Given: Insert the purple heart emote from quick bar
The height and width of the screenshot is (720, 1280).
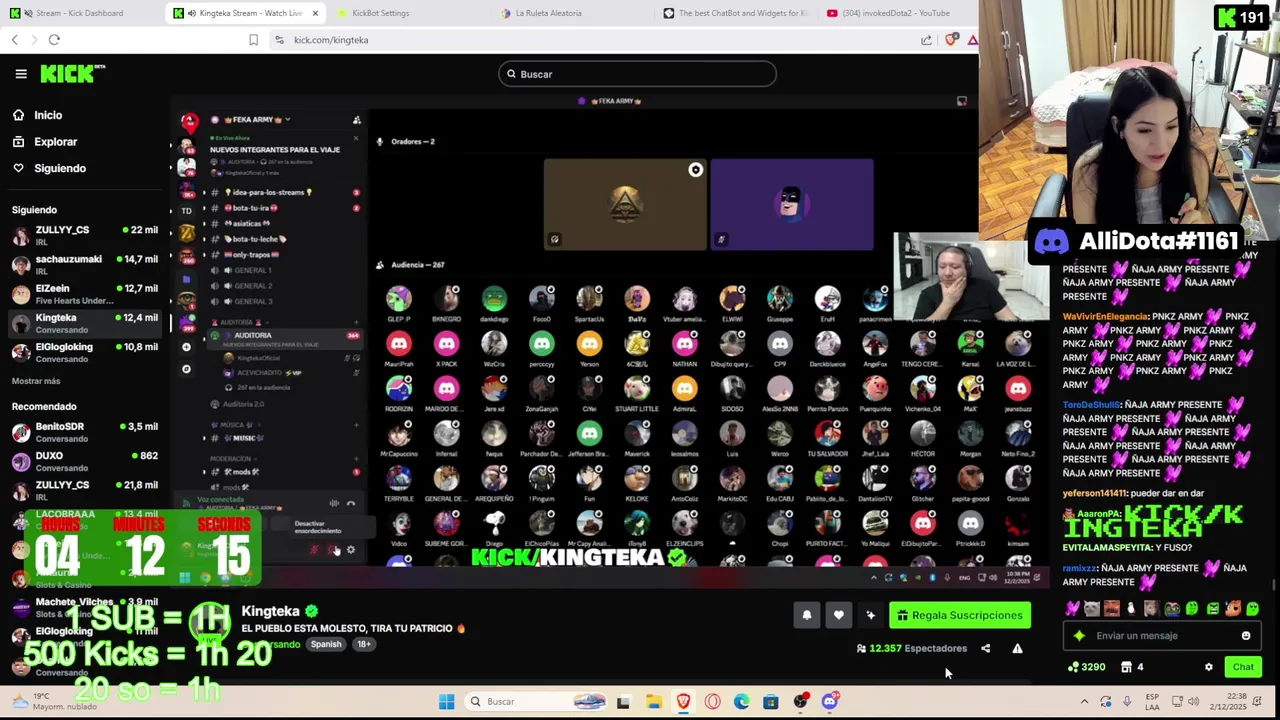Looking at the screenshot, I should (1073, 608).
